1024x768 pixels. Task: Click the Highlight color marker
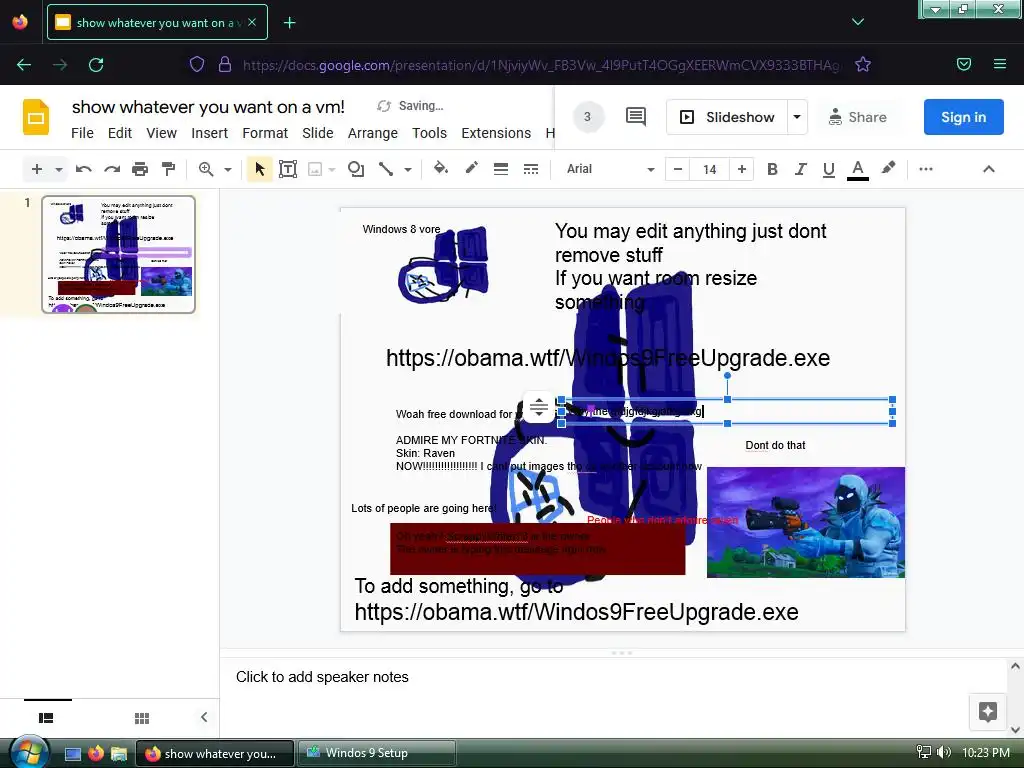pyautogui.click(x=888, y=168)
